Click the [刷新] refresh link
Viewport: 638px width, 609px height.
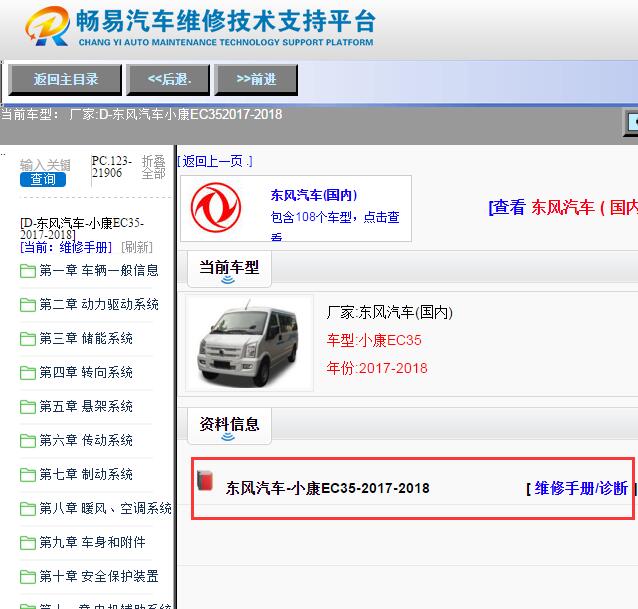coord(137,247)
